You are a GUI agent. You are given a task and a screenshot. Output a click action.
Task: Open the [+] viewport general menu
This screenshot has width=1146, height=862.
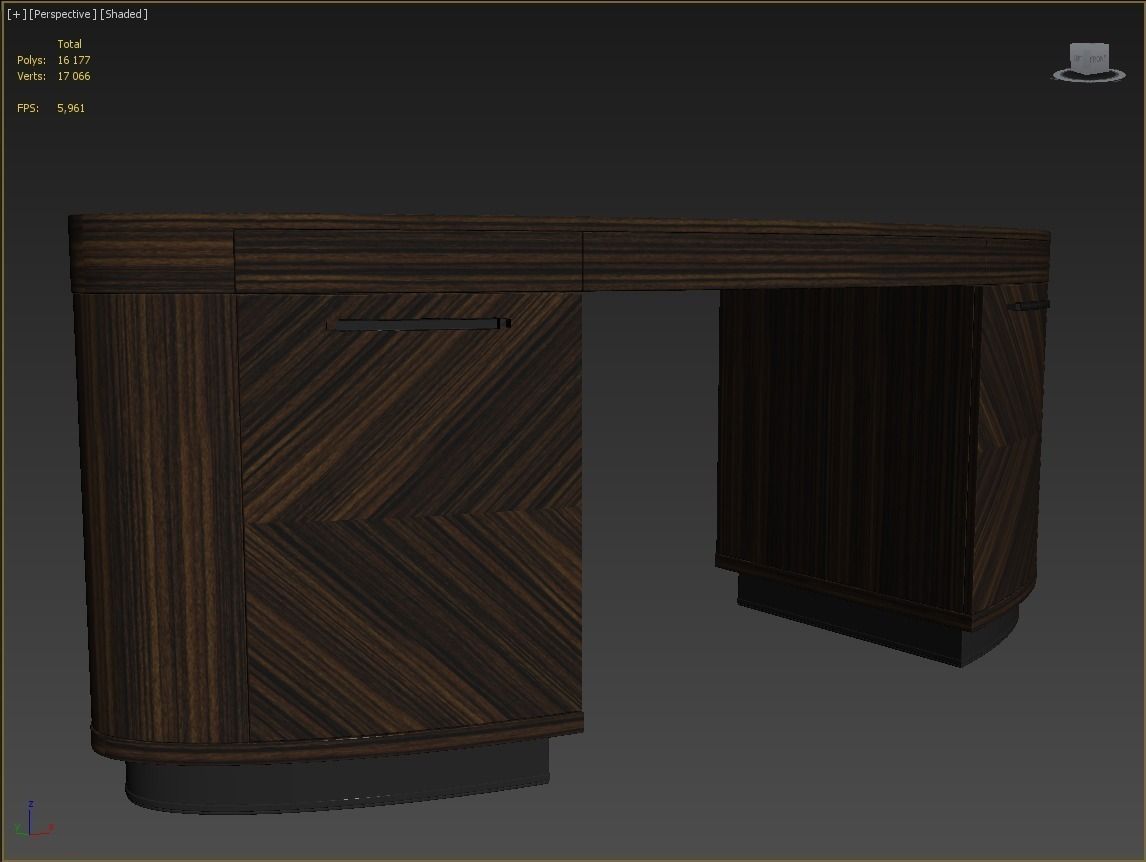16,14
